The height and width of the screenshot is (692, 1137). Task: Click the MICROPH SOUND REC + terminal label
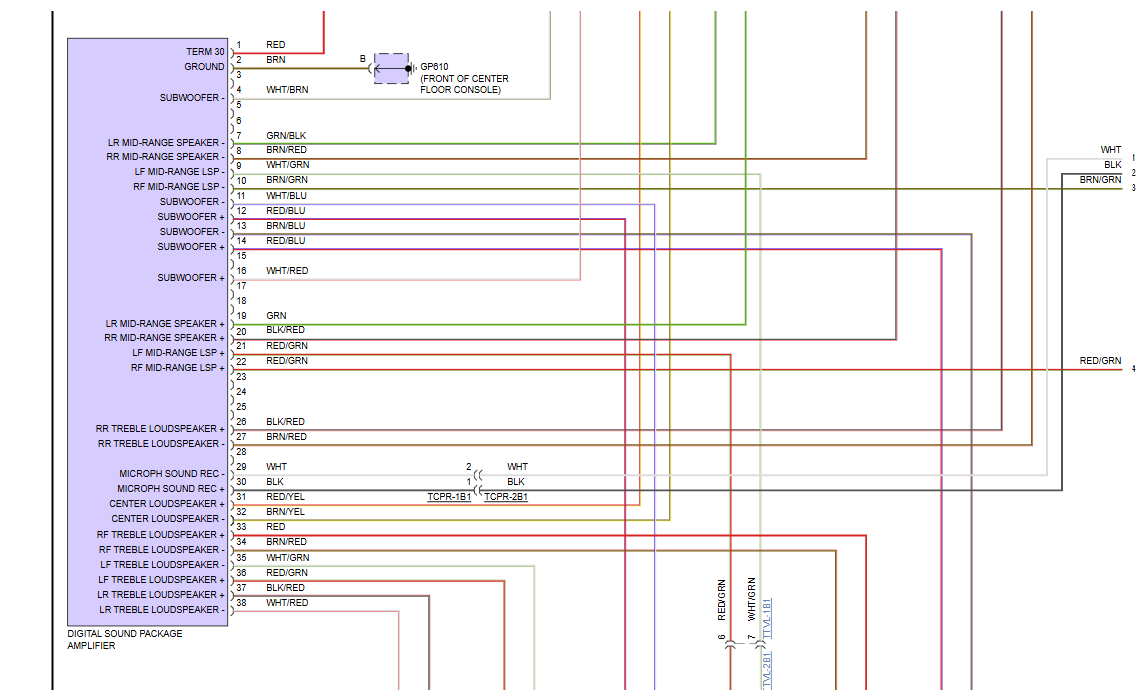(x=170, y=489)
